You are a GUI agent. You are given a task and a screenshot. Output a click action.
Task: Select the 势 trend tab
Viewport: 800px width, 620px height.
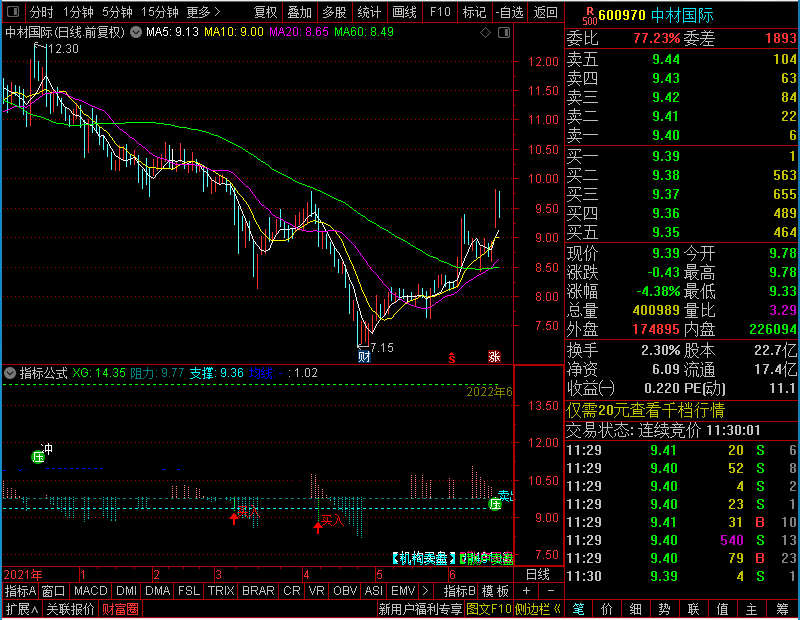[x=664, y=609]
